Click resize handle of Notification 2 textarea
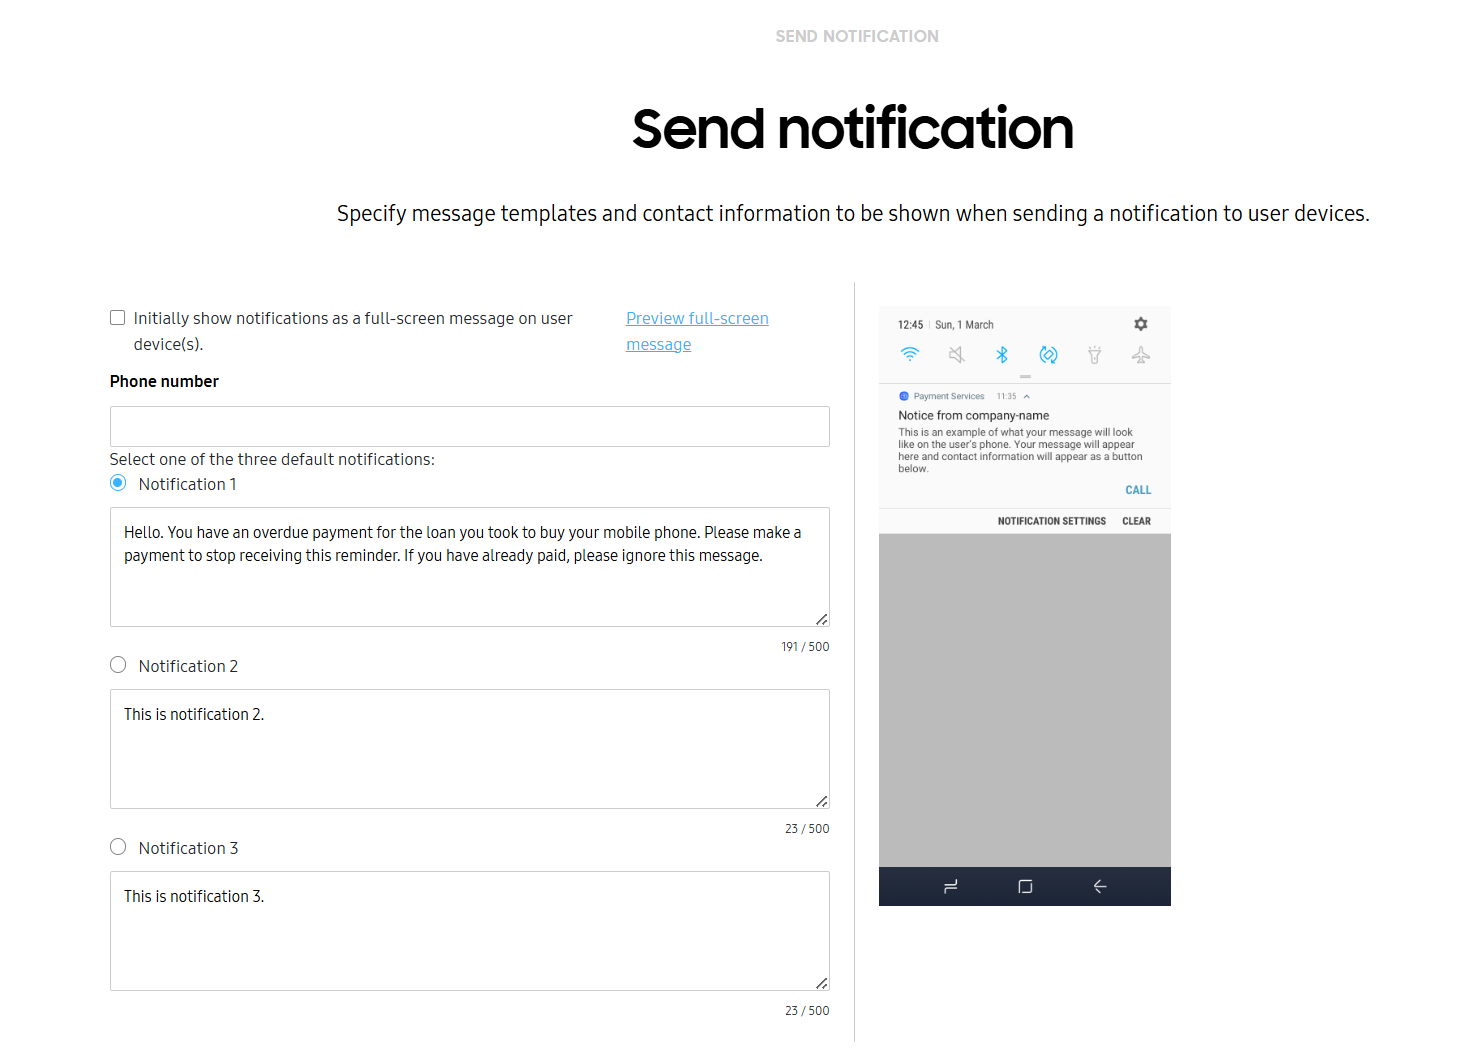The height and width of the screenshot is (1063, 1477). point(822,801)
